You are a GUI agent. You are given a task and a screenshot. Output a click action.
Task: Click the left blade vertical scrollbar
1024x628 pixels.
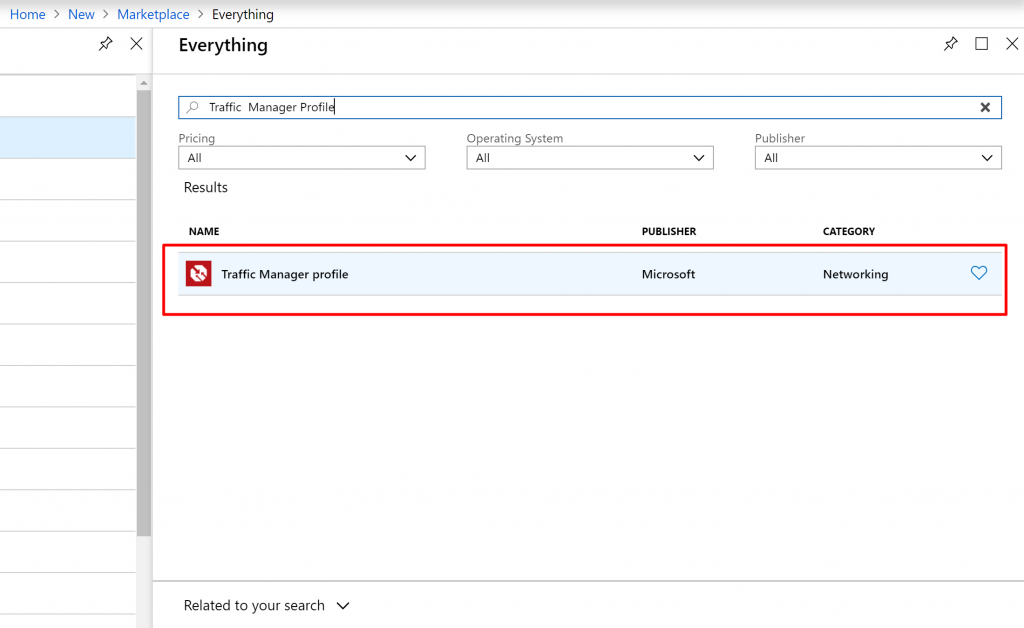(x=144, y=313)
